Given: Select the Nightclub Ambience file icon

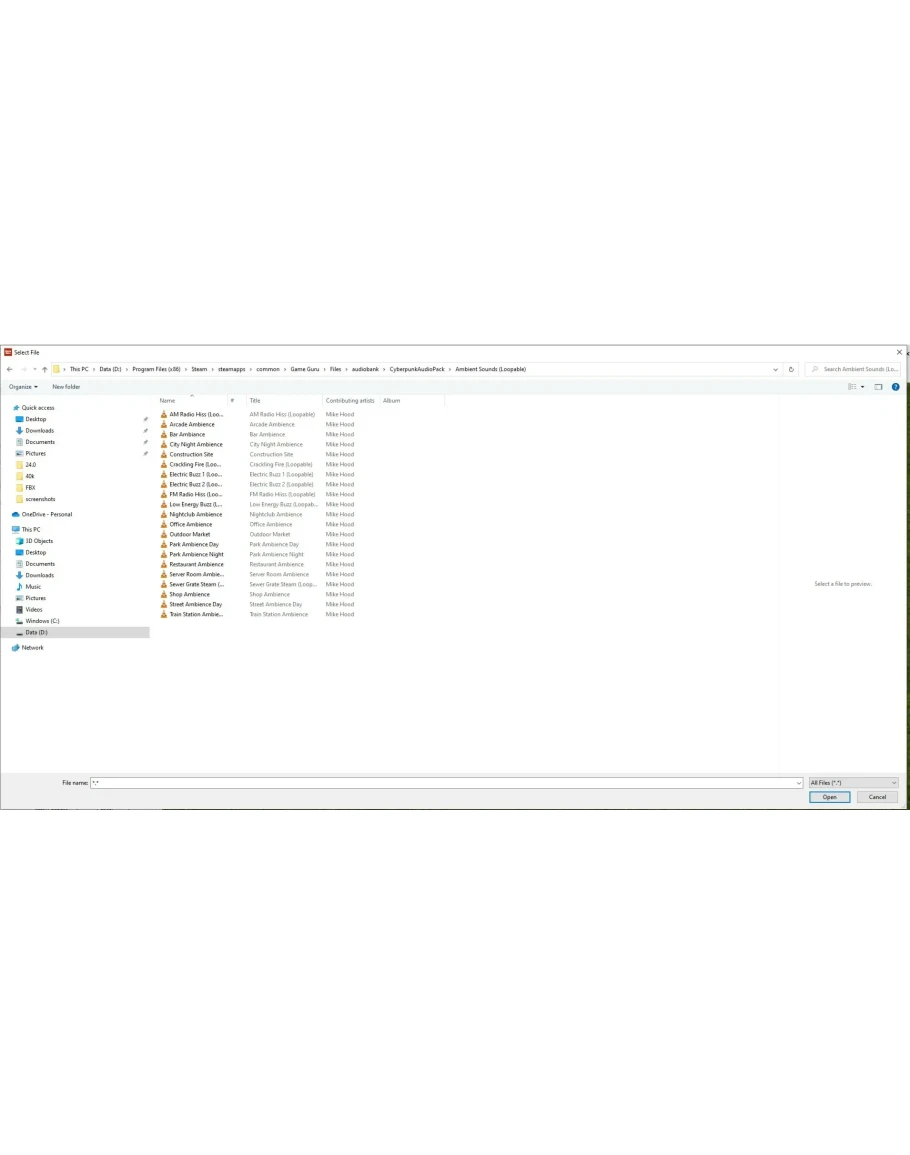Looking at the screenshot, I should point(164,514).
